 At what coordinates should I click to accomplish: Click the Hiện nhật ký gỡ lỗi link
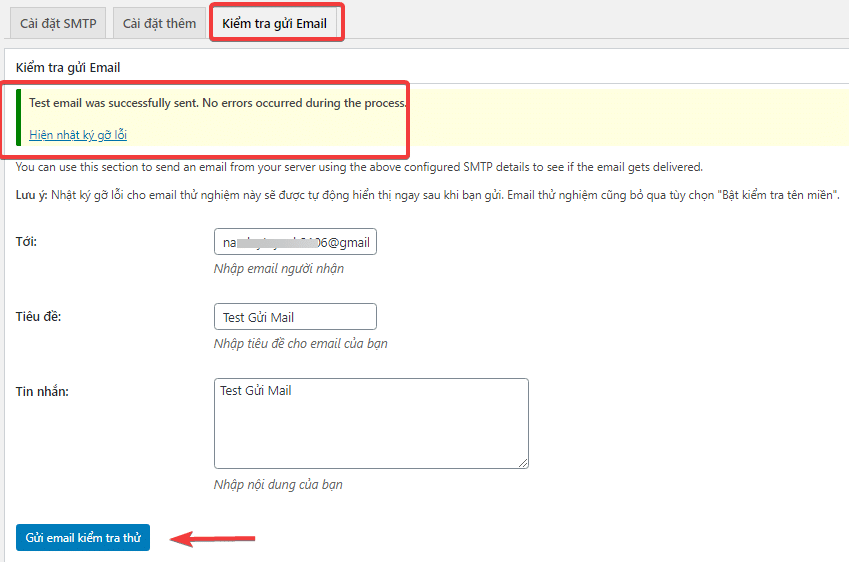tap(78, 135)
